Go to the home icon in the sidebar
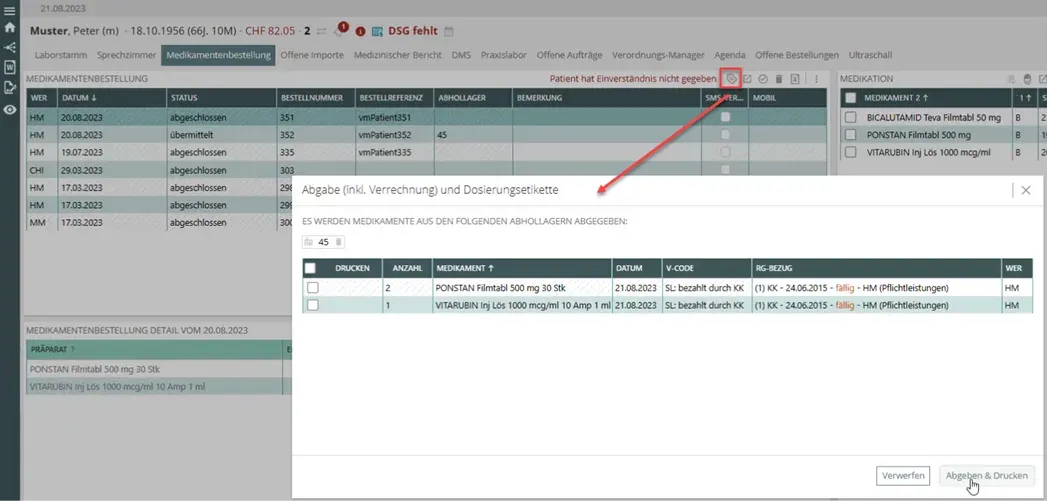The width and height of the screenshot is (1047, 501). 9,27
